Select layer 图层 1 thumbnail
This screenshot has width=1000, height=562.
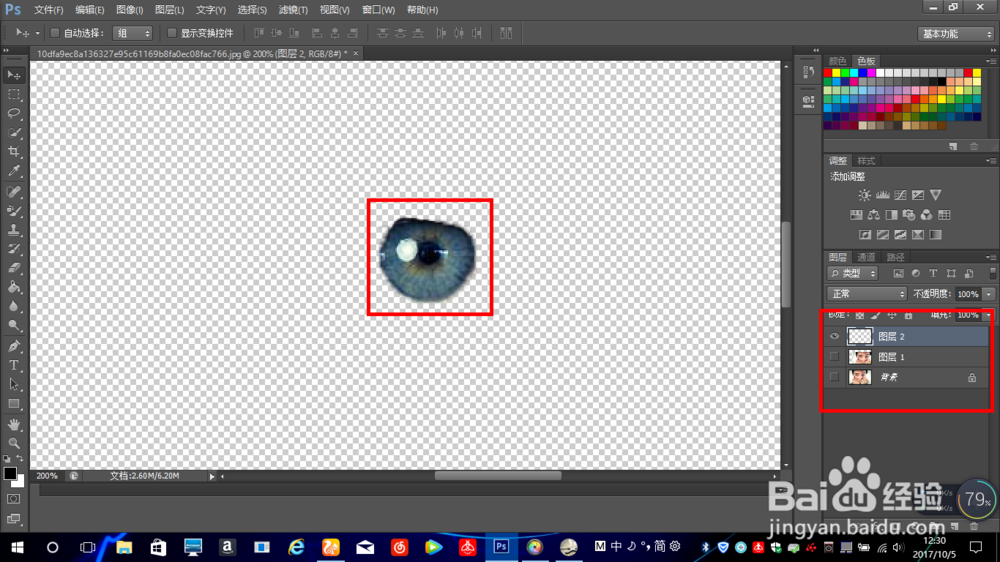coord(859,357)
